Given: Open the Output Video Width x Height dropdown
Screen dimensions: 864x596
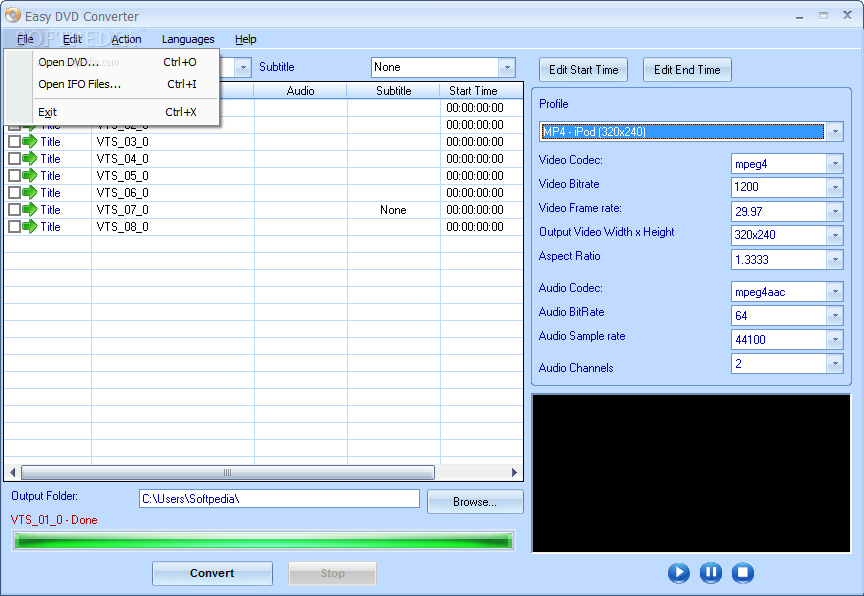Looking at the screenshot, I should (835, 235).
